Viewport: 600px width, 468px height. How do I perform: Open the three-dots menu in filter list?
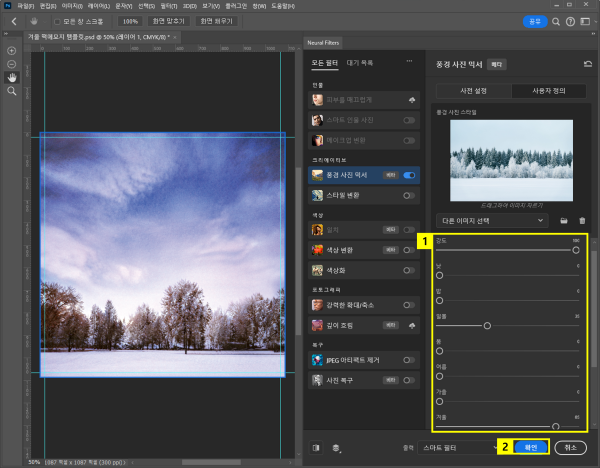pyautogui.click(x=409, y=61)
